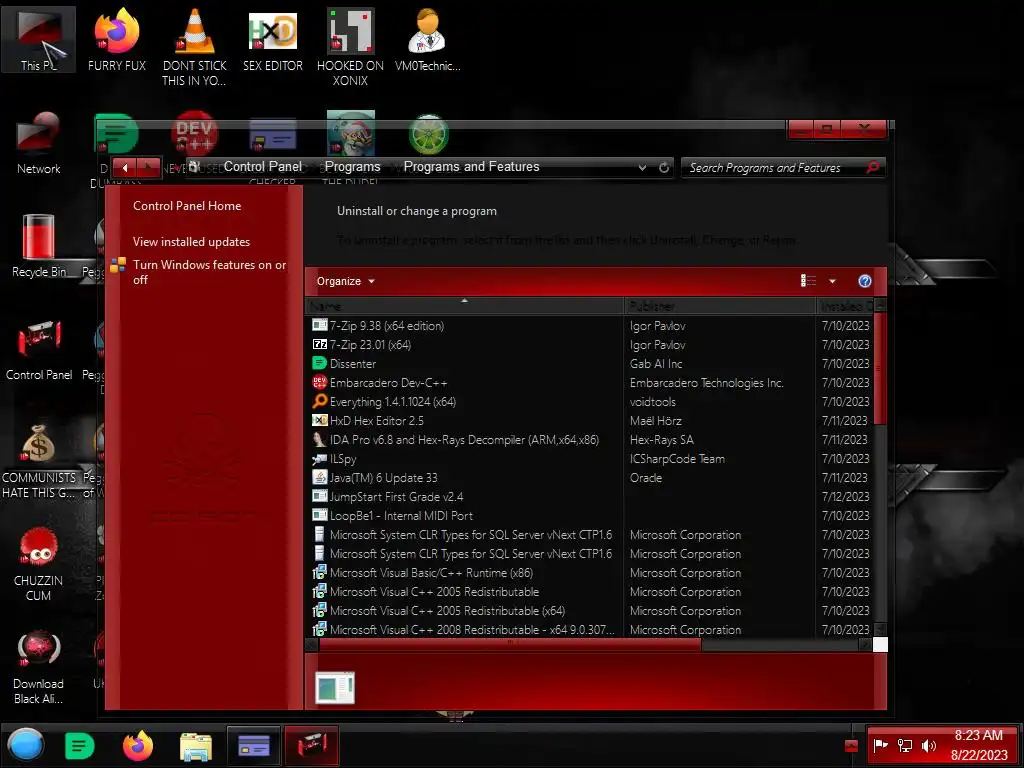1024x768 pixels.
Task: Open the HOOKED ON XONIX desktop icon
Action: point(351,46)
